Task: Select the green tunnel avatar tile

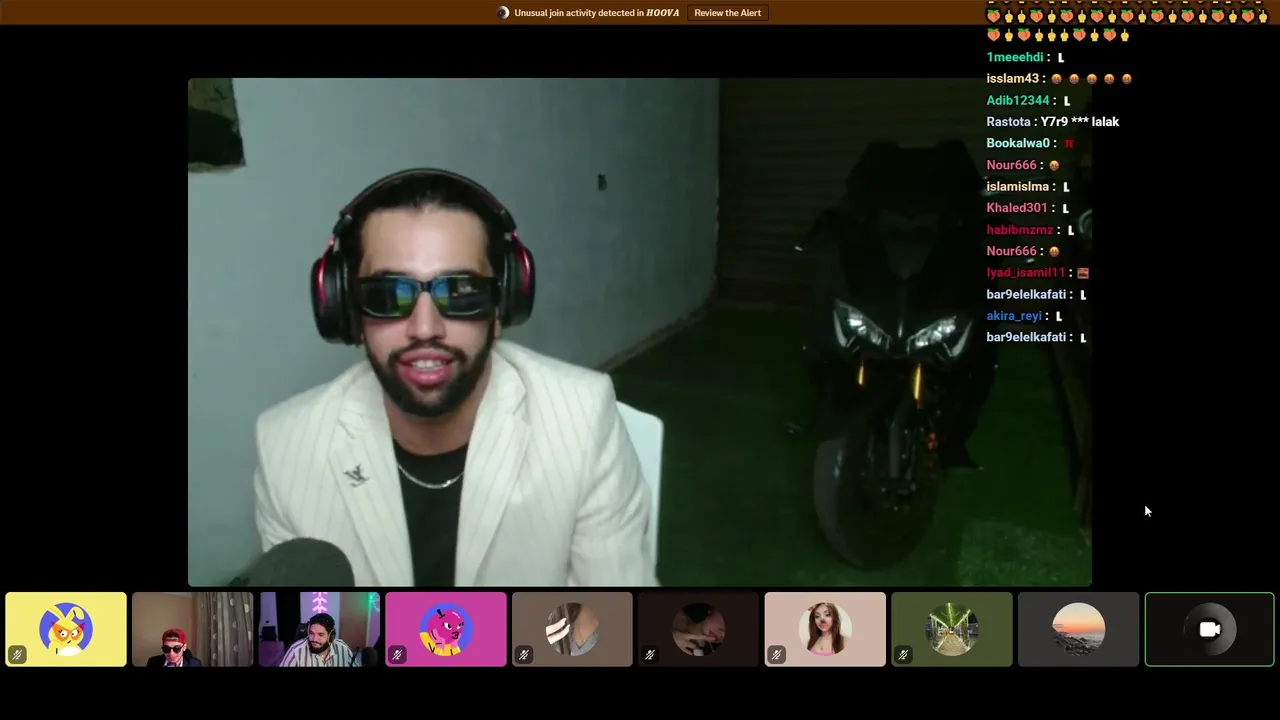Action: [x=952, y=629]
